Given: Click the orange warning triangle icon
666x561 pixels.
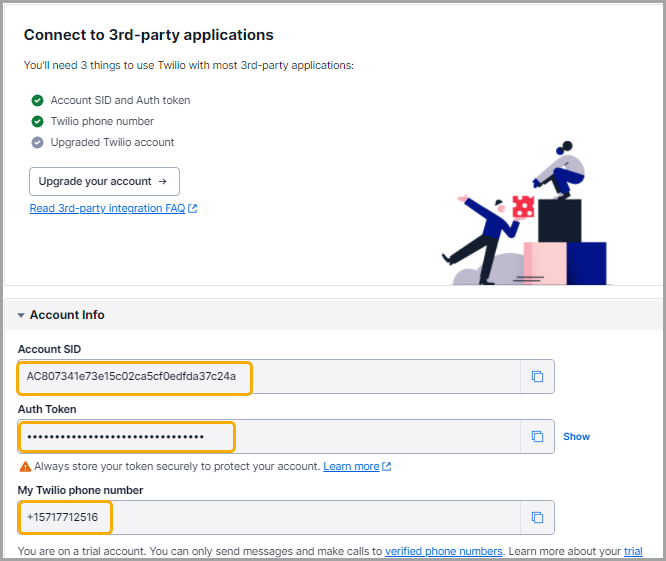Looking at the screenshot, I should 25,467.
